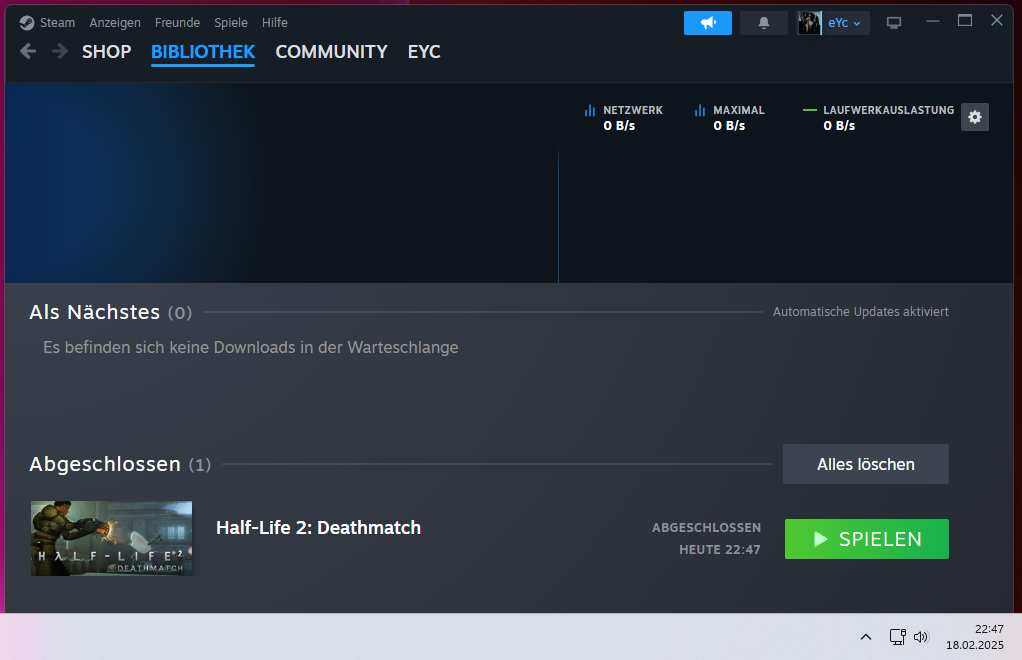Open Half-Life 2: Deathmatch thumbnail

point(111,538)
